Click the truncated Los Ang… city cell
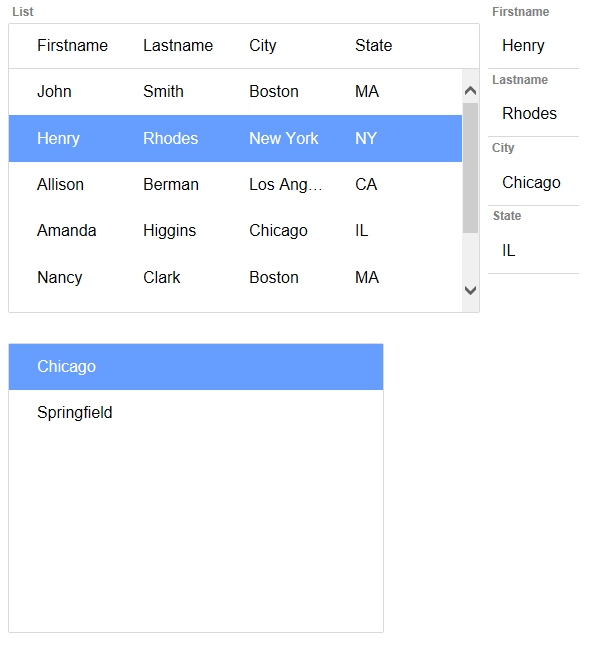The image size is (593, 647). coord(286,184)
